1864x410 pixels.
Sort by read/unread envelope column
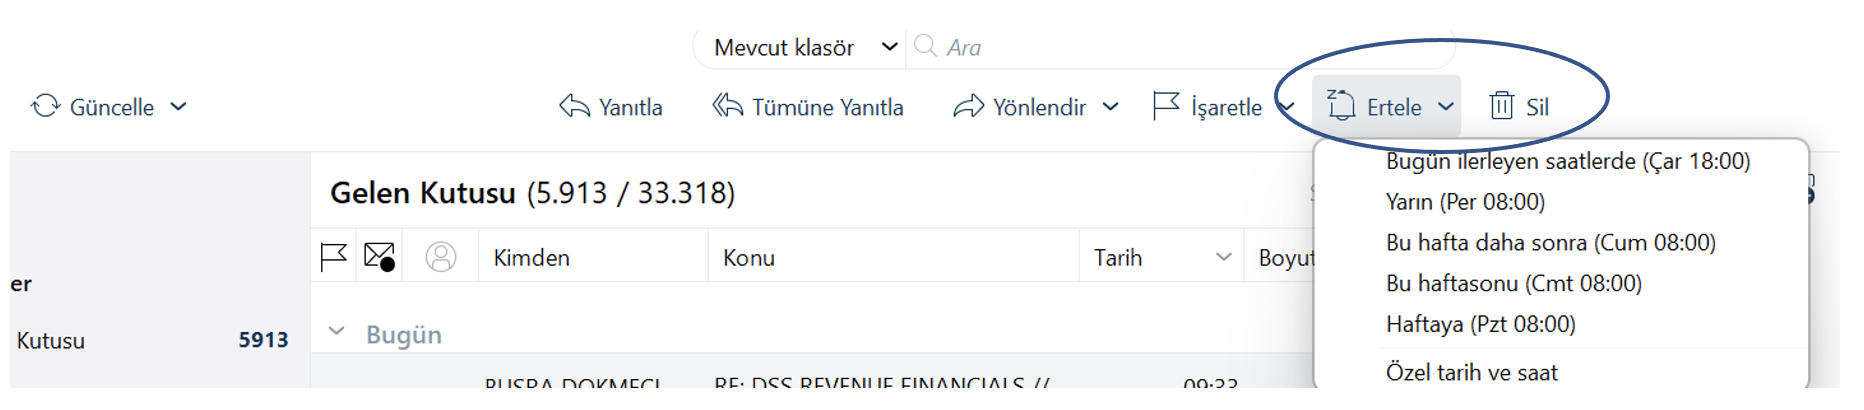[379, 257]
